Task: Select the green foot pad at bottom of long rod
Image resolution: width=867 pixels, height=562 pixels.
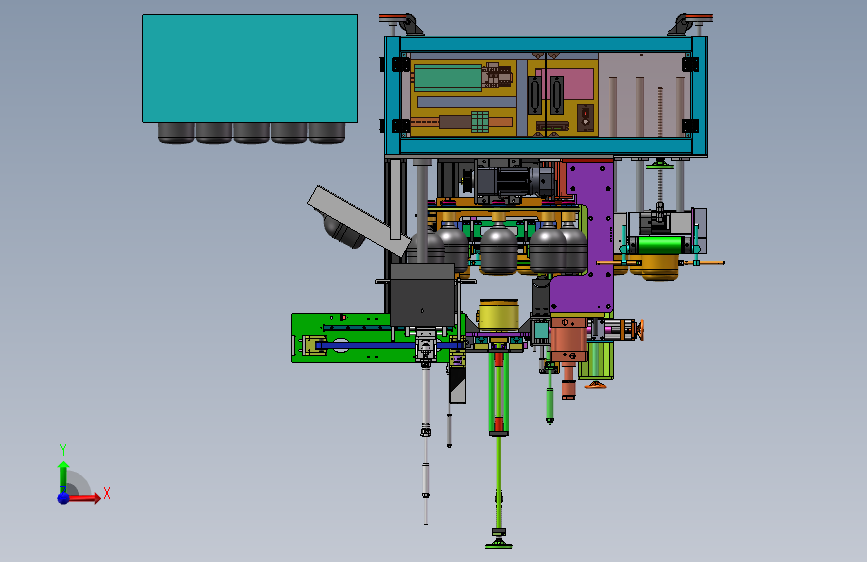Action: [x=499, y=542]
